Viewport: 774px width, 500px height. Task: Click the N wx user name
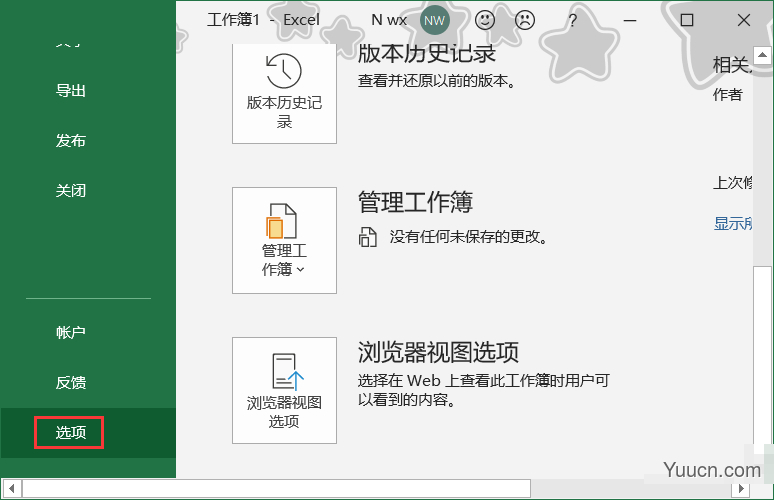(389, 20)
